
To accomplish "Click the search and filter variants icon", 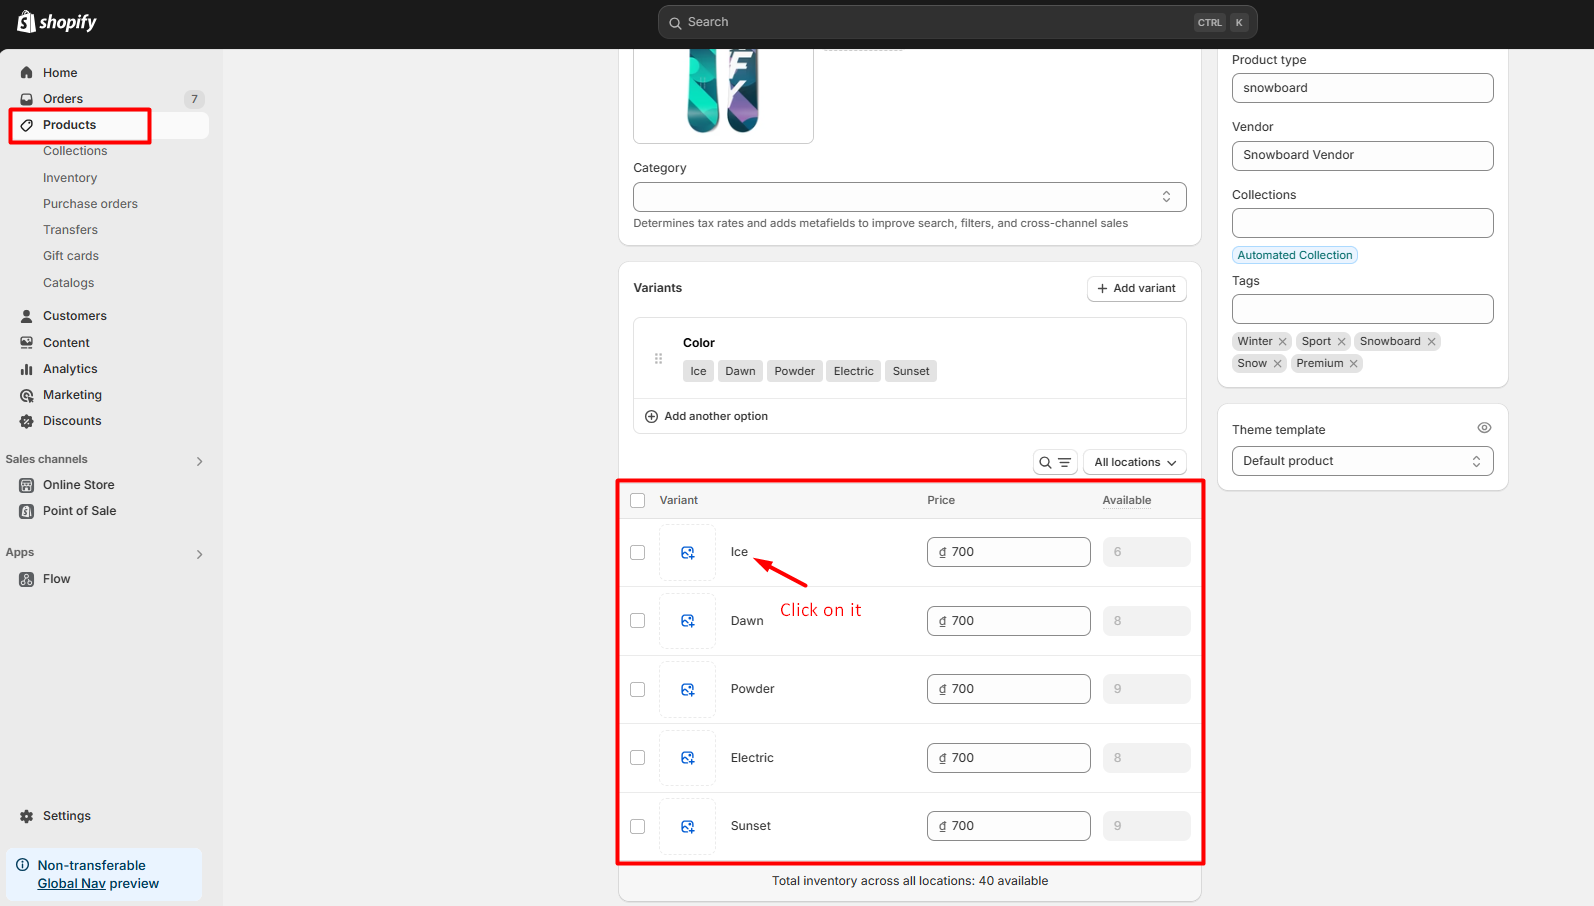I will pos(1055,462).
